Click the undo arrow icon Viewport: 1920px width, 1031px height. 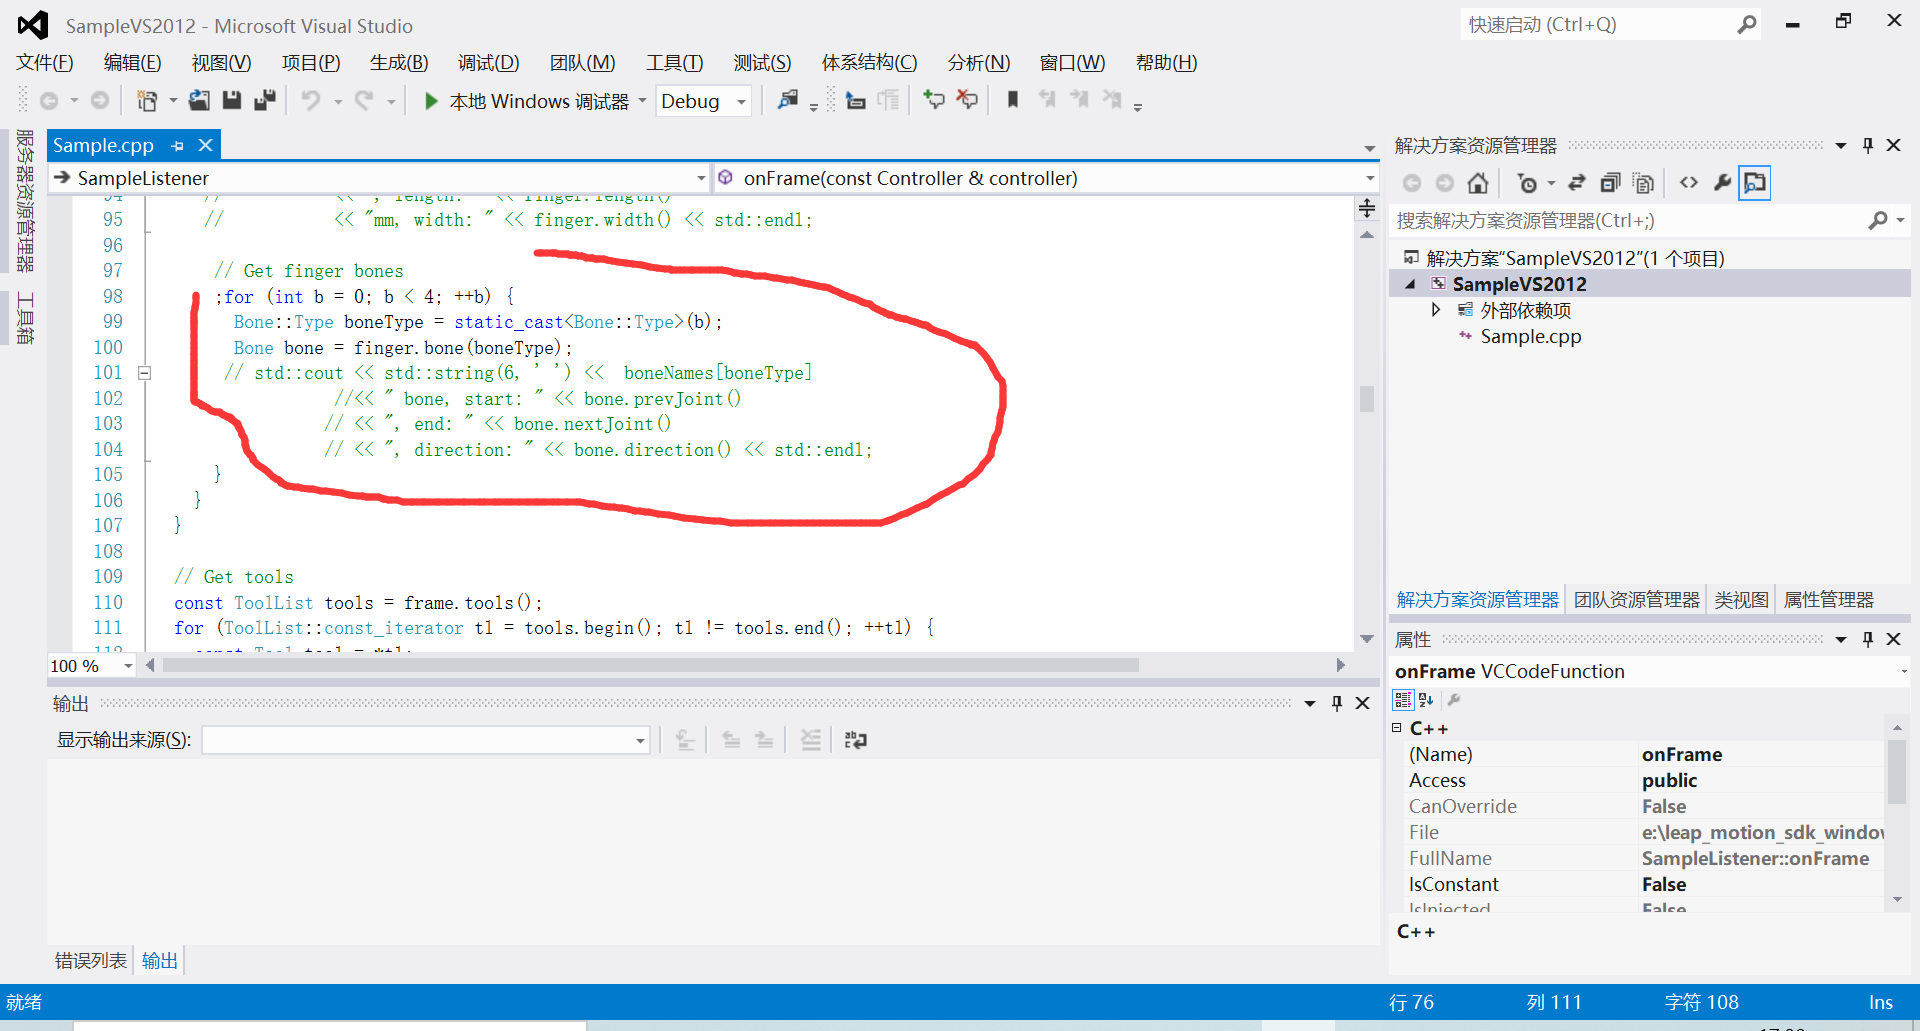311,101
